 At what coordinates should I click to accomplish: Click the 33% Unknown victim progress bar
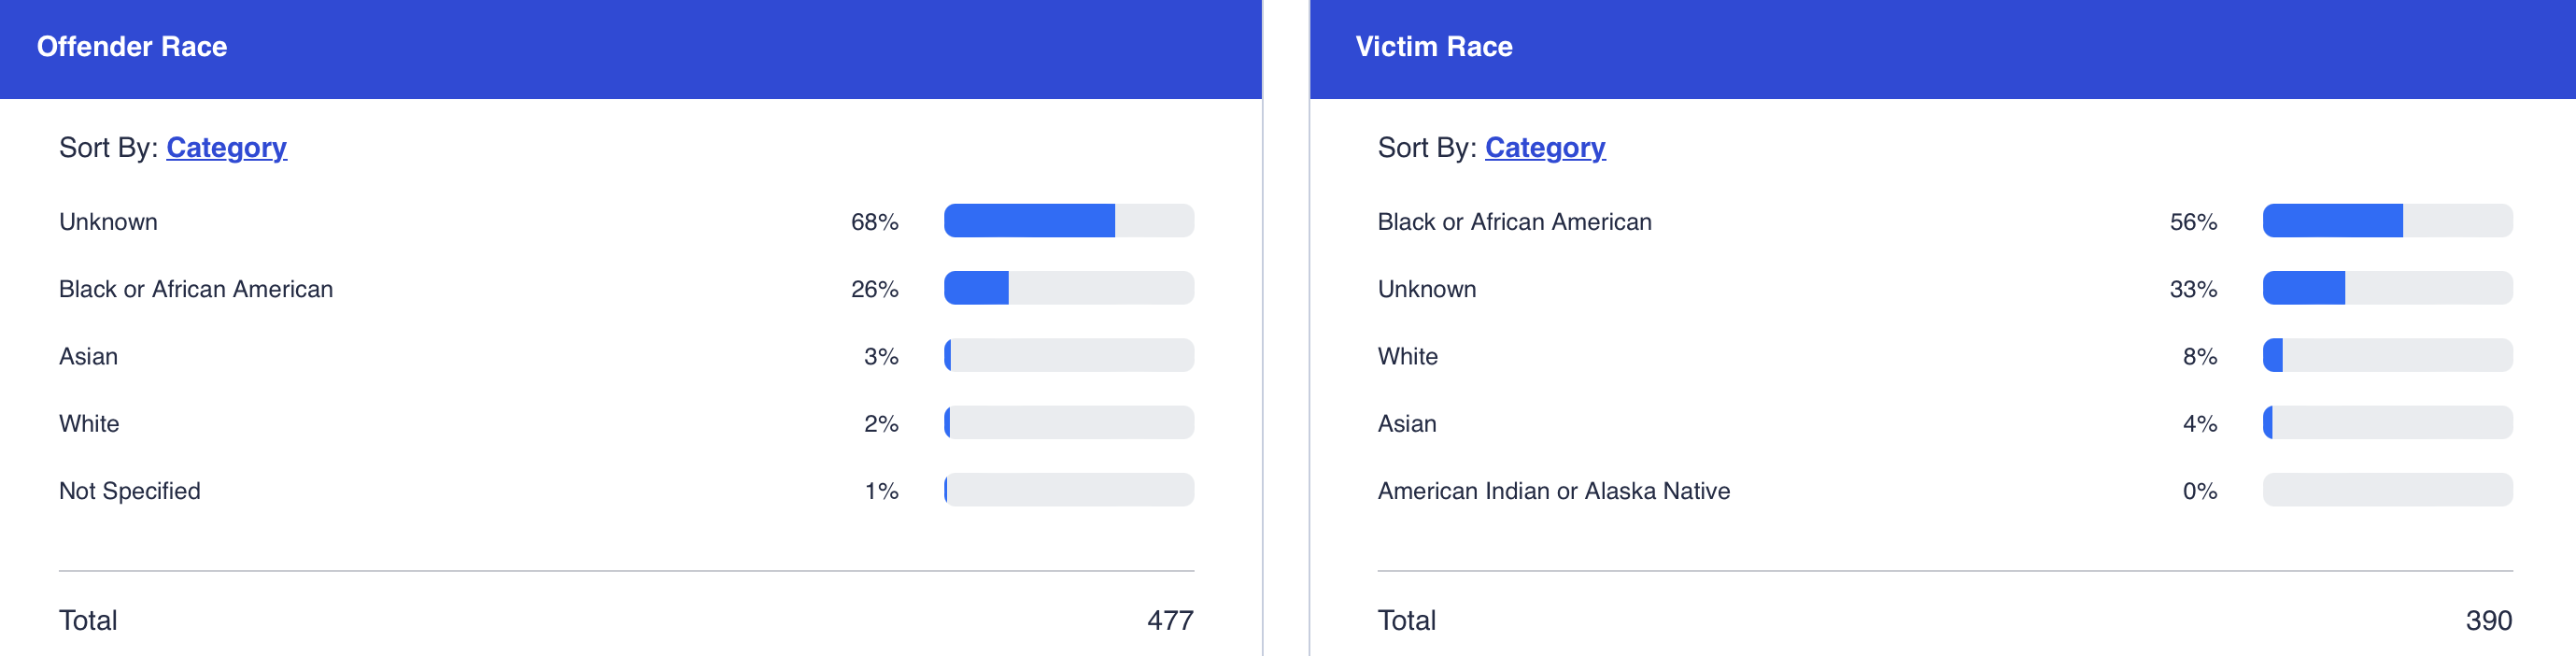click(x=2386, y=288)
